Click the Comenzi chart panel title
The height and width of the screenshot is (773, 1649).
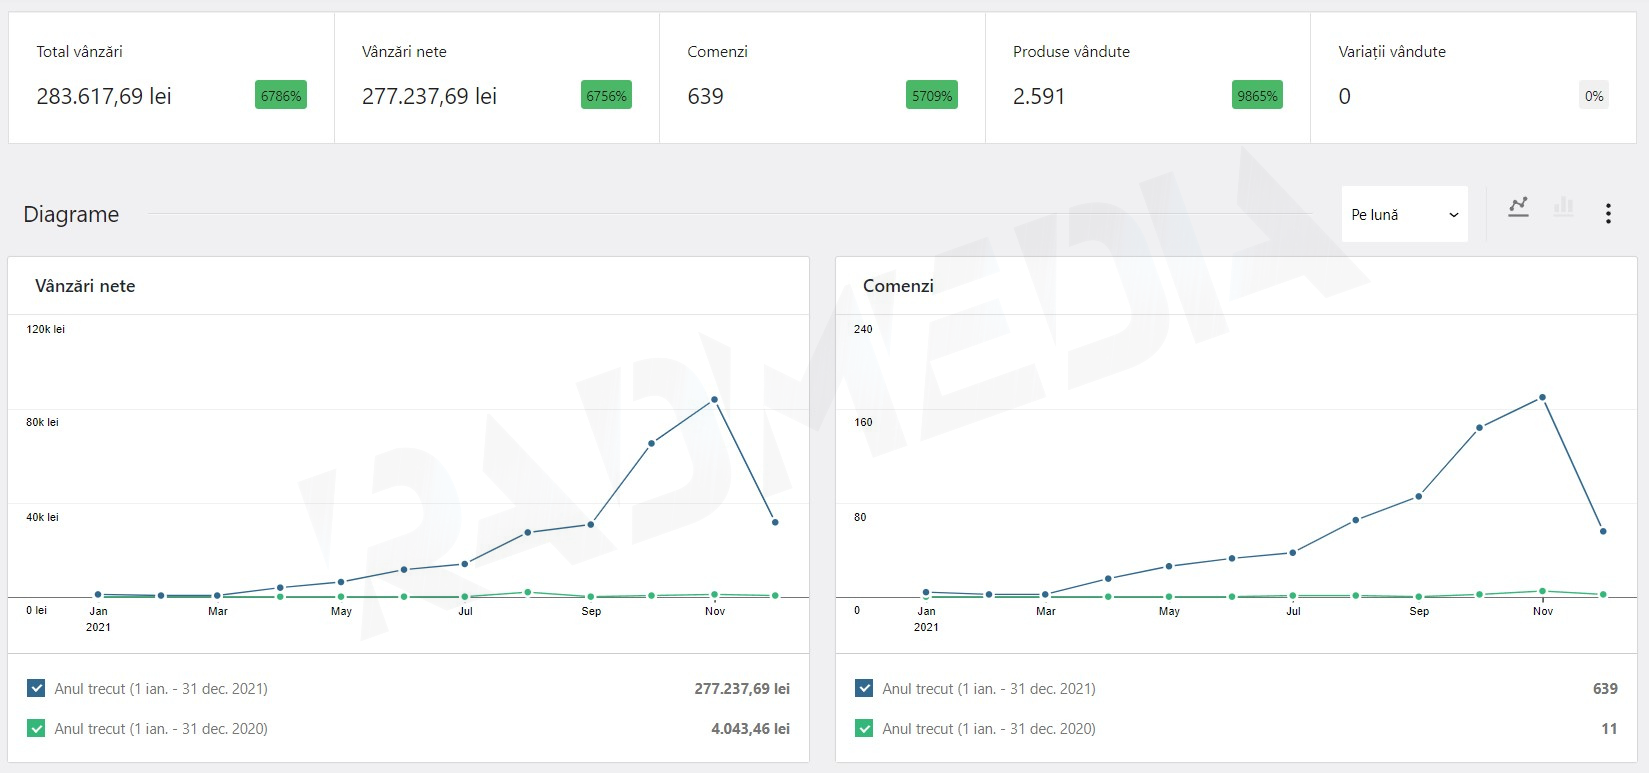898,286
